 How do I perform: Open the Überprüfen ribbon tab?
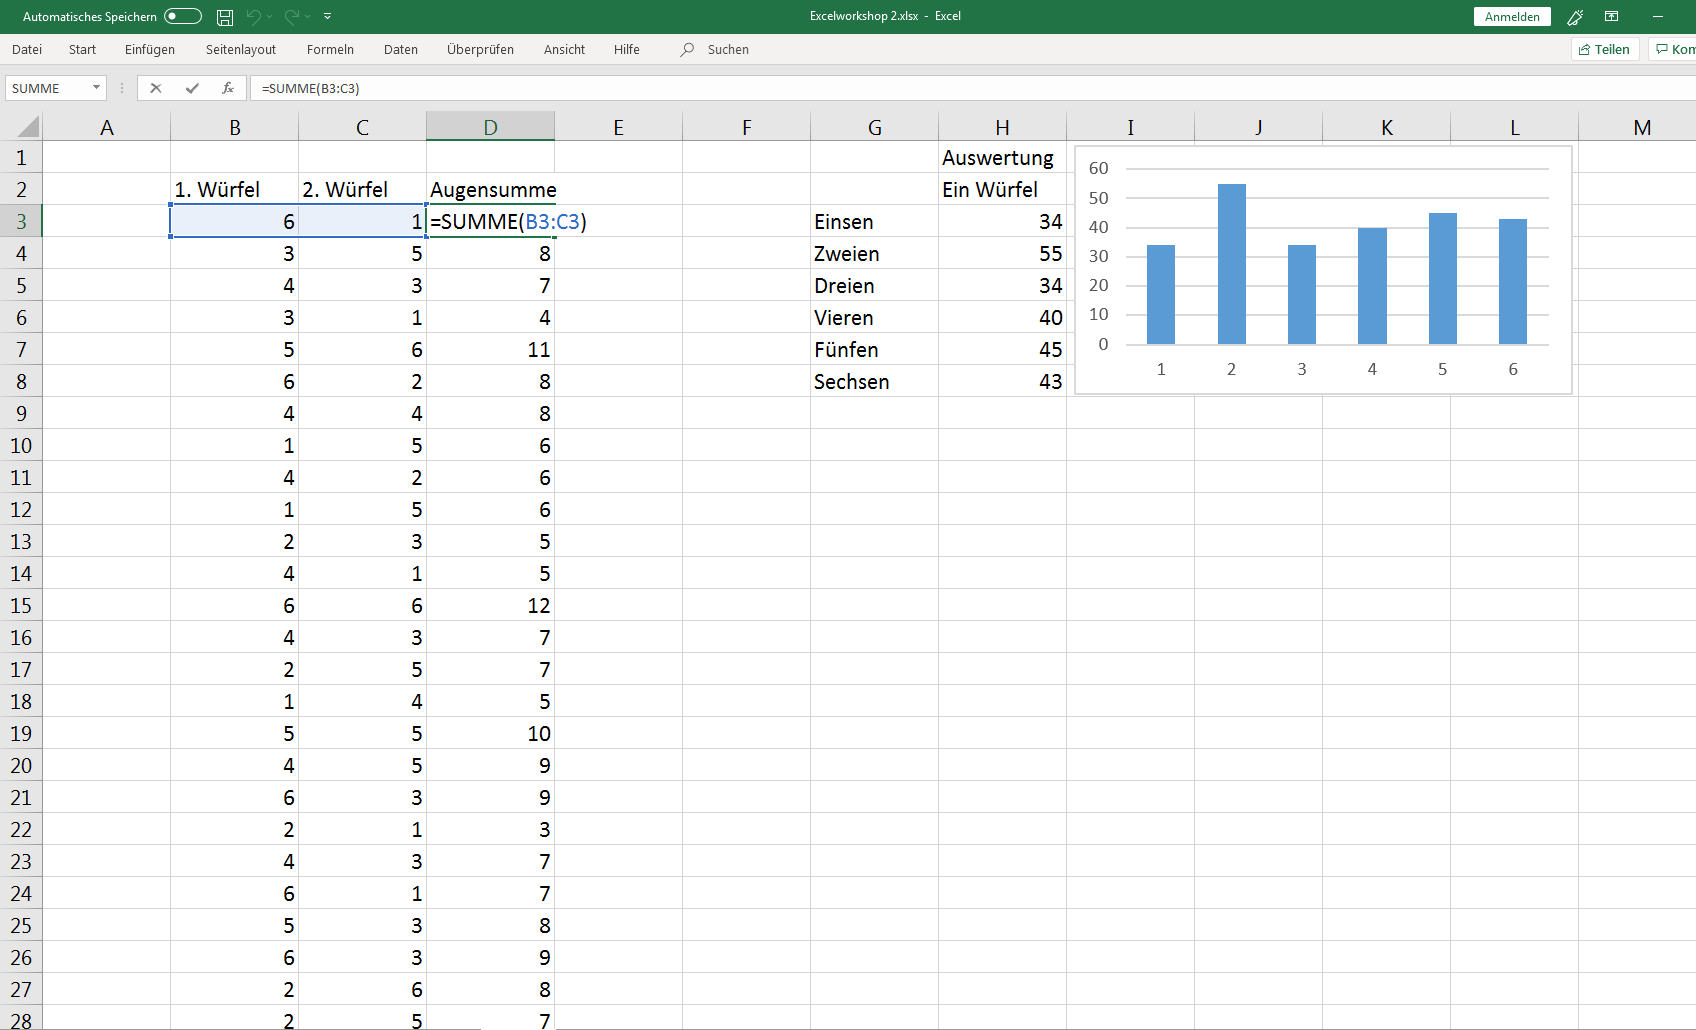pyautogui.click(x=480, y=49)
